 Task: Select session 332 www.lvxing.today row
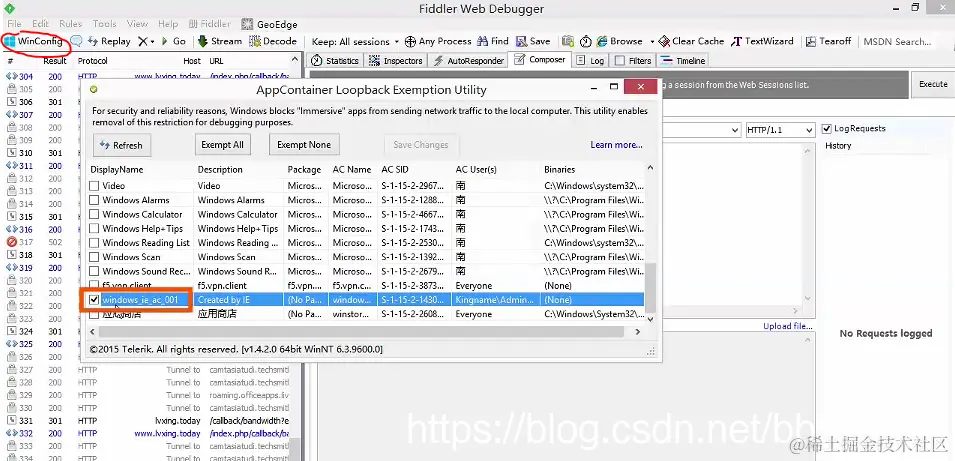(149, 434)
